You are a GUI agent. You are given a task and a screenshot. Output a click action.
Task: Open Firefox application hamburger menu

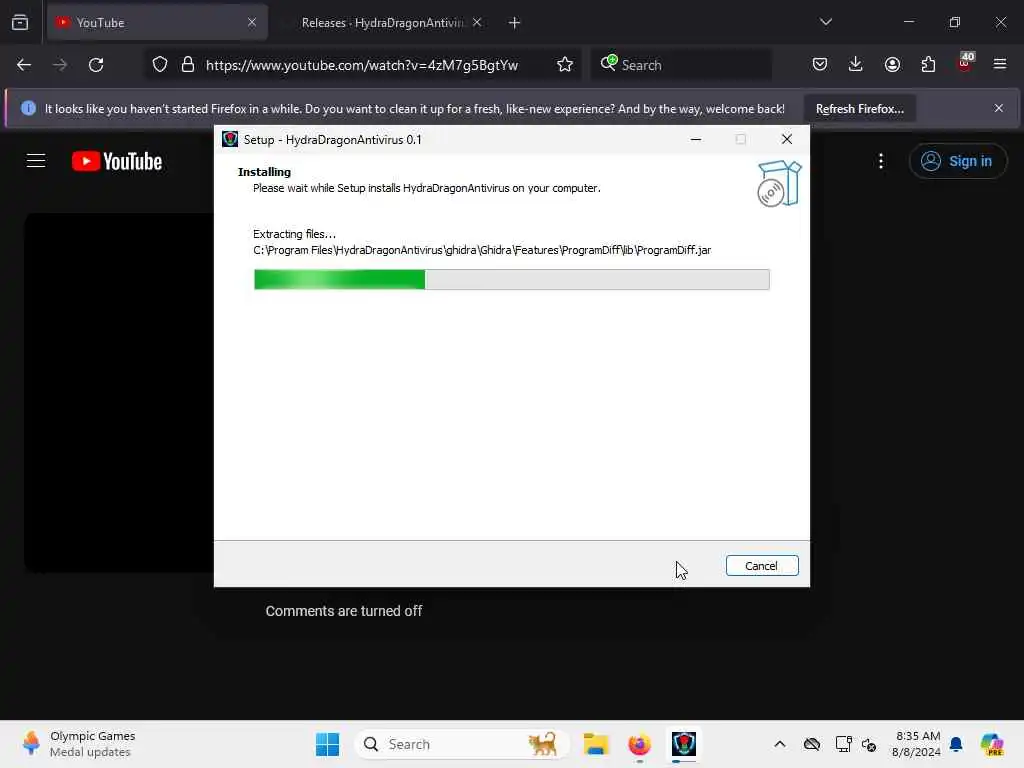(1000, 64)
